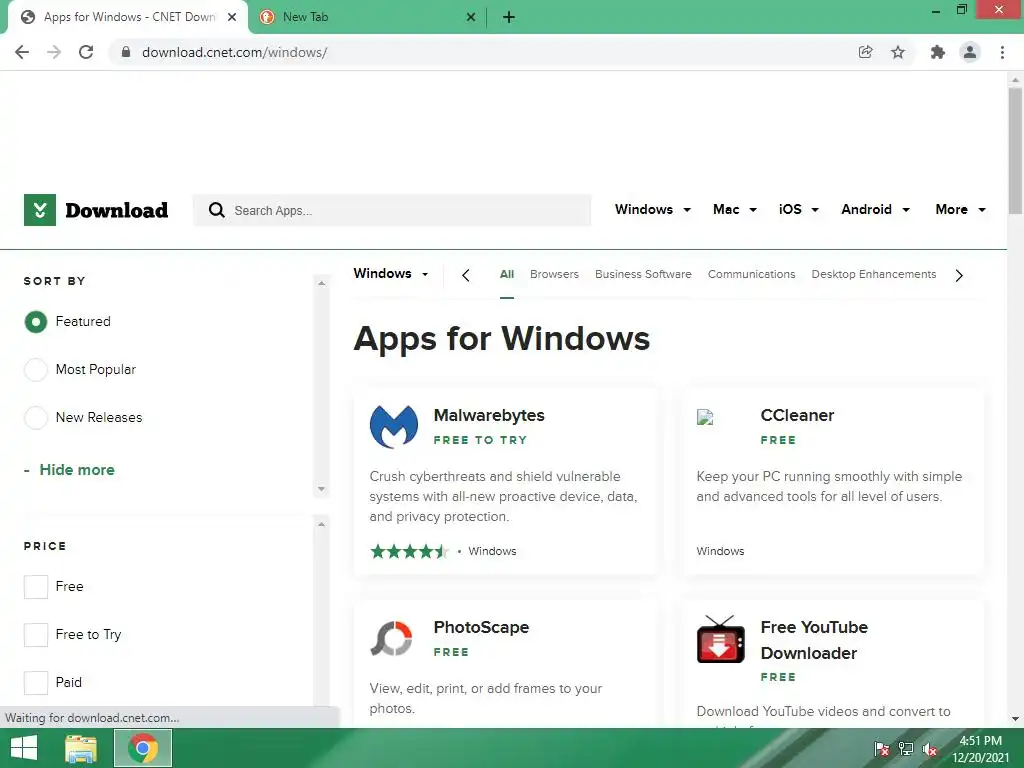Click the browser back arrow
The width and height of the screenshot is (1024, 768).
22,52
